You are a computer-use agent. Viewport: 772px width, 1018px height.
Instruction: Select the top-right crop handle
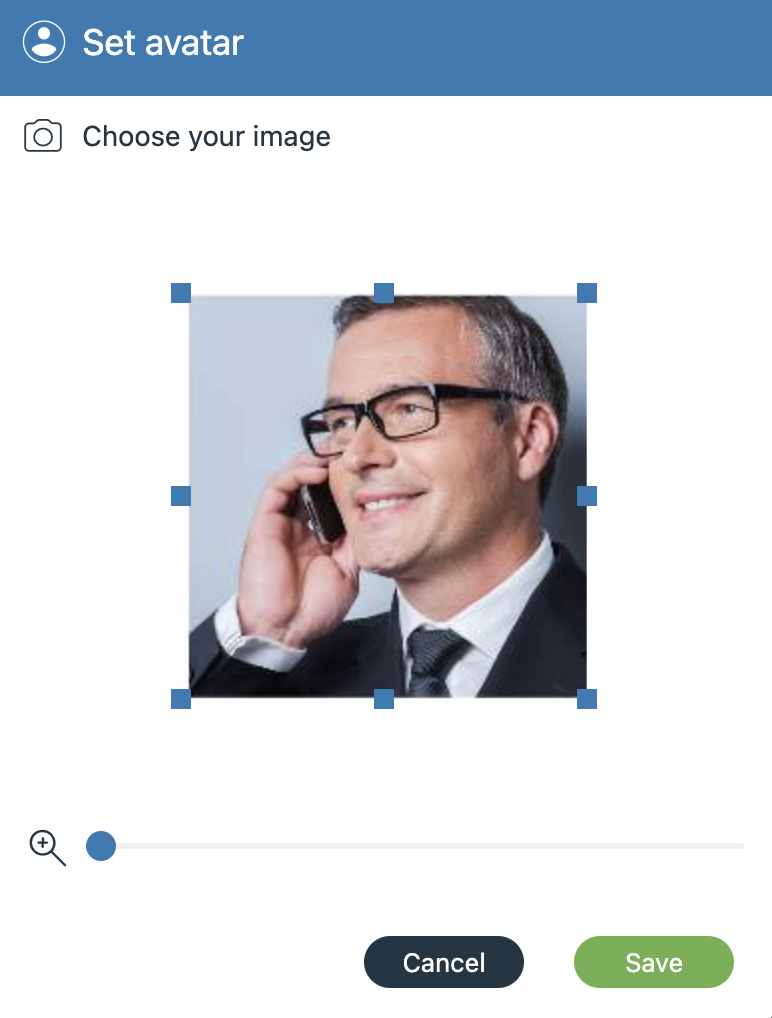[587, 293]
